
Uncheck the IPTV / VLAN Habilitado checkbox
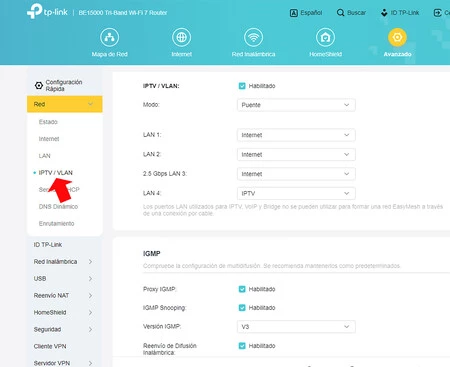(242, 86)
